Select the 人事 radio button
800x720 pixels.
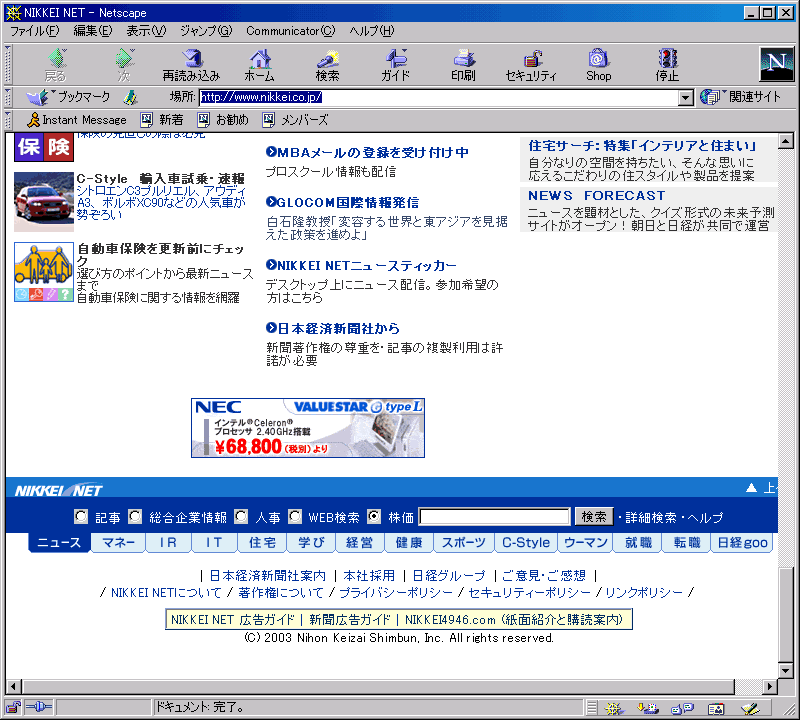pyautogui.click(x=241, y=516)
